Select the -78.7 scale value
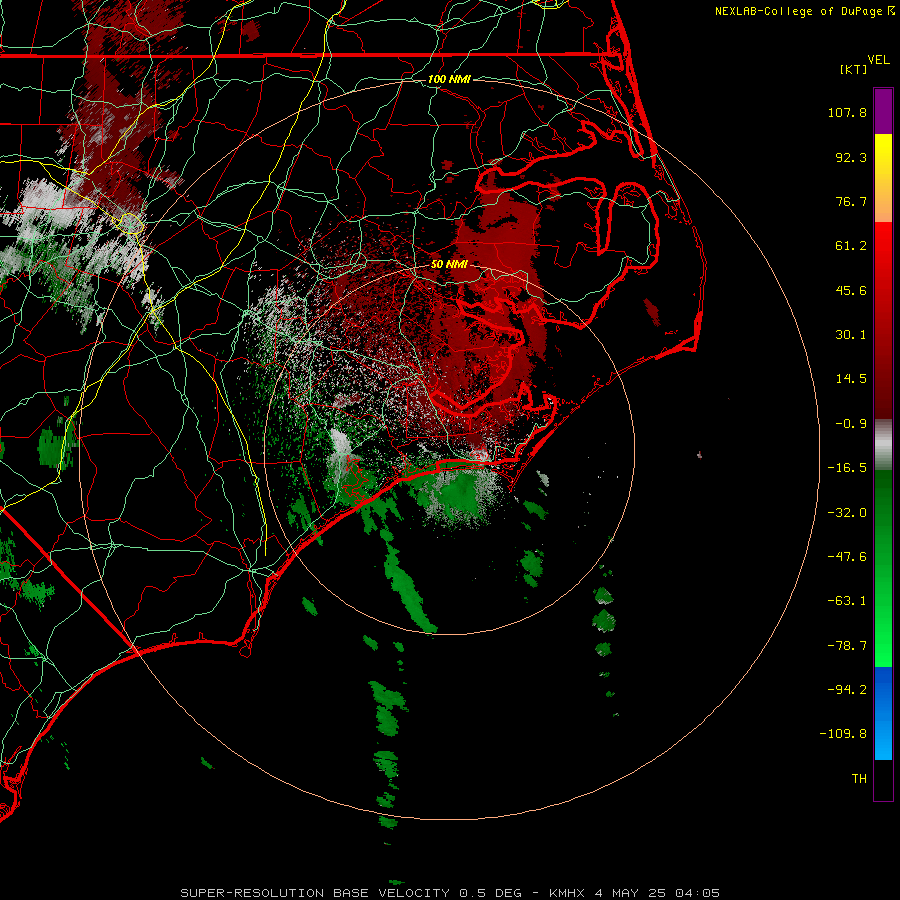This screenshot has height=900, width=900. [x=847, y=646]
